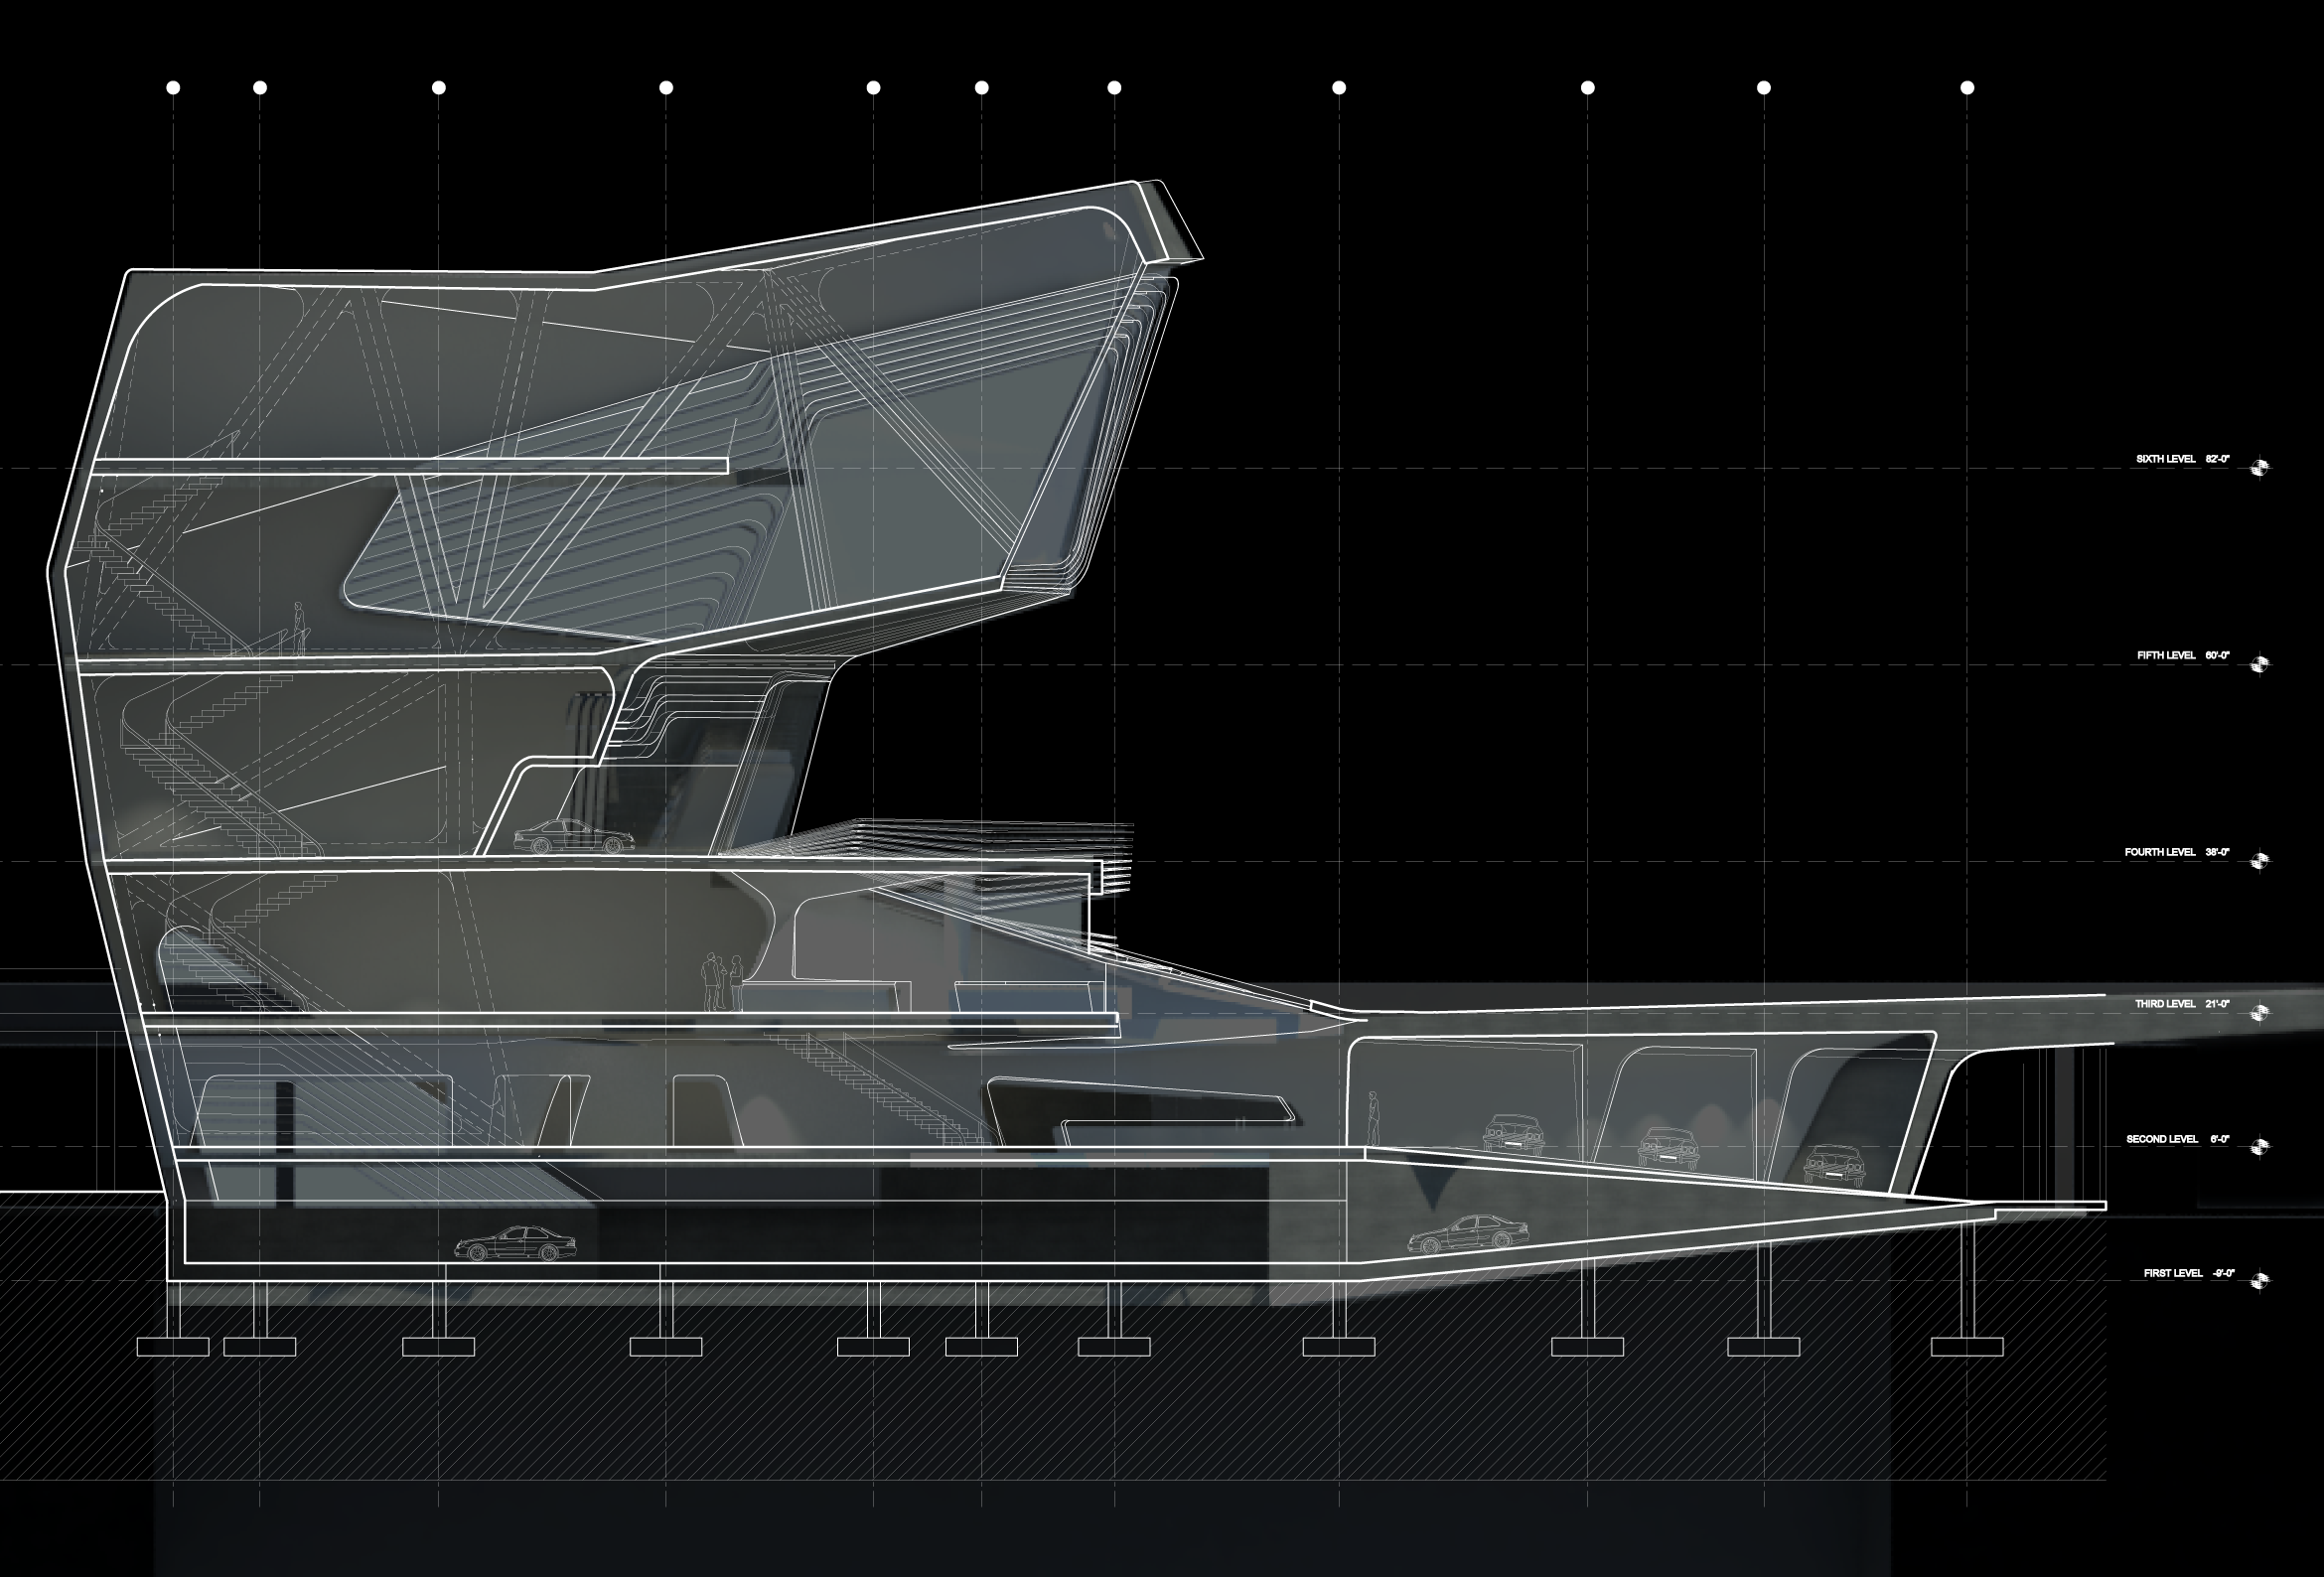Click the Second Level elevation marker symbol
The image size is (2324, 1577).
[x=2260, y=1147]
